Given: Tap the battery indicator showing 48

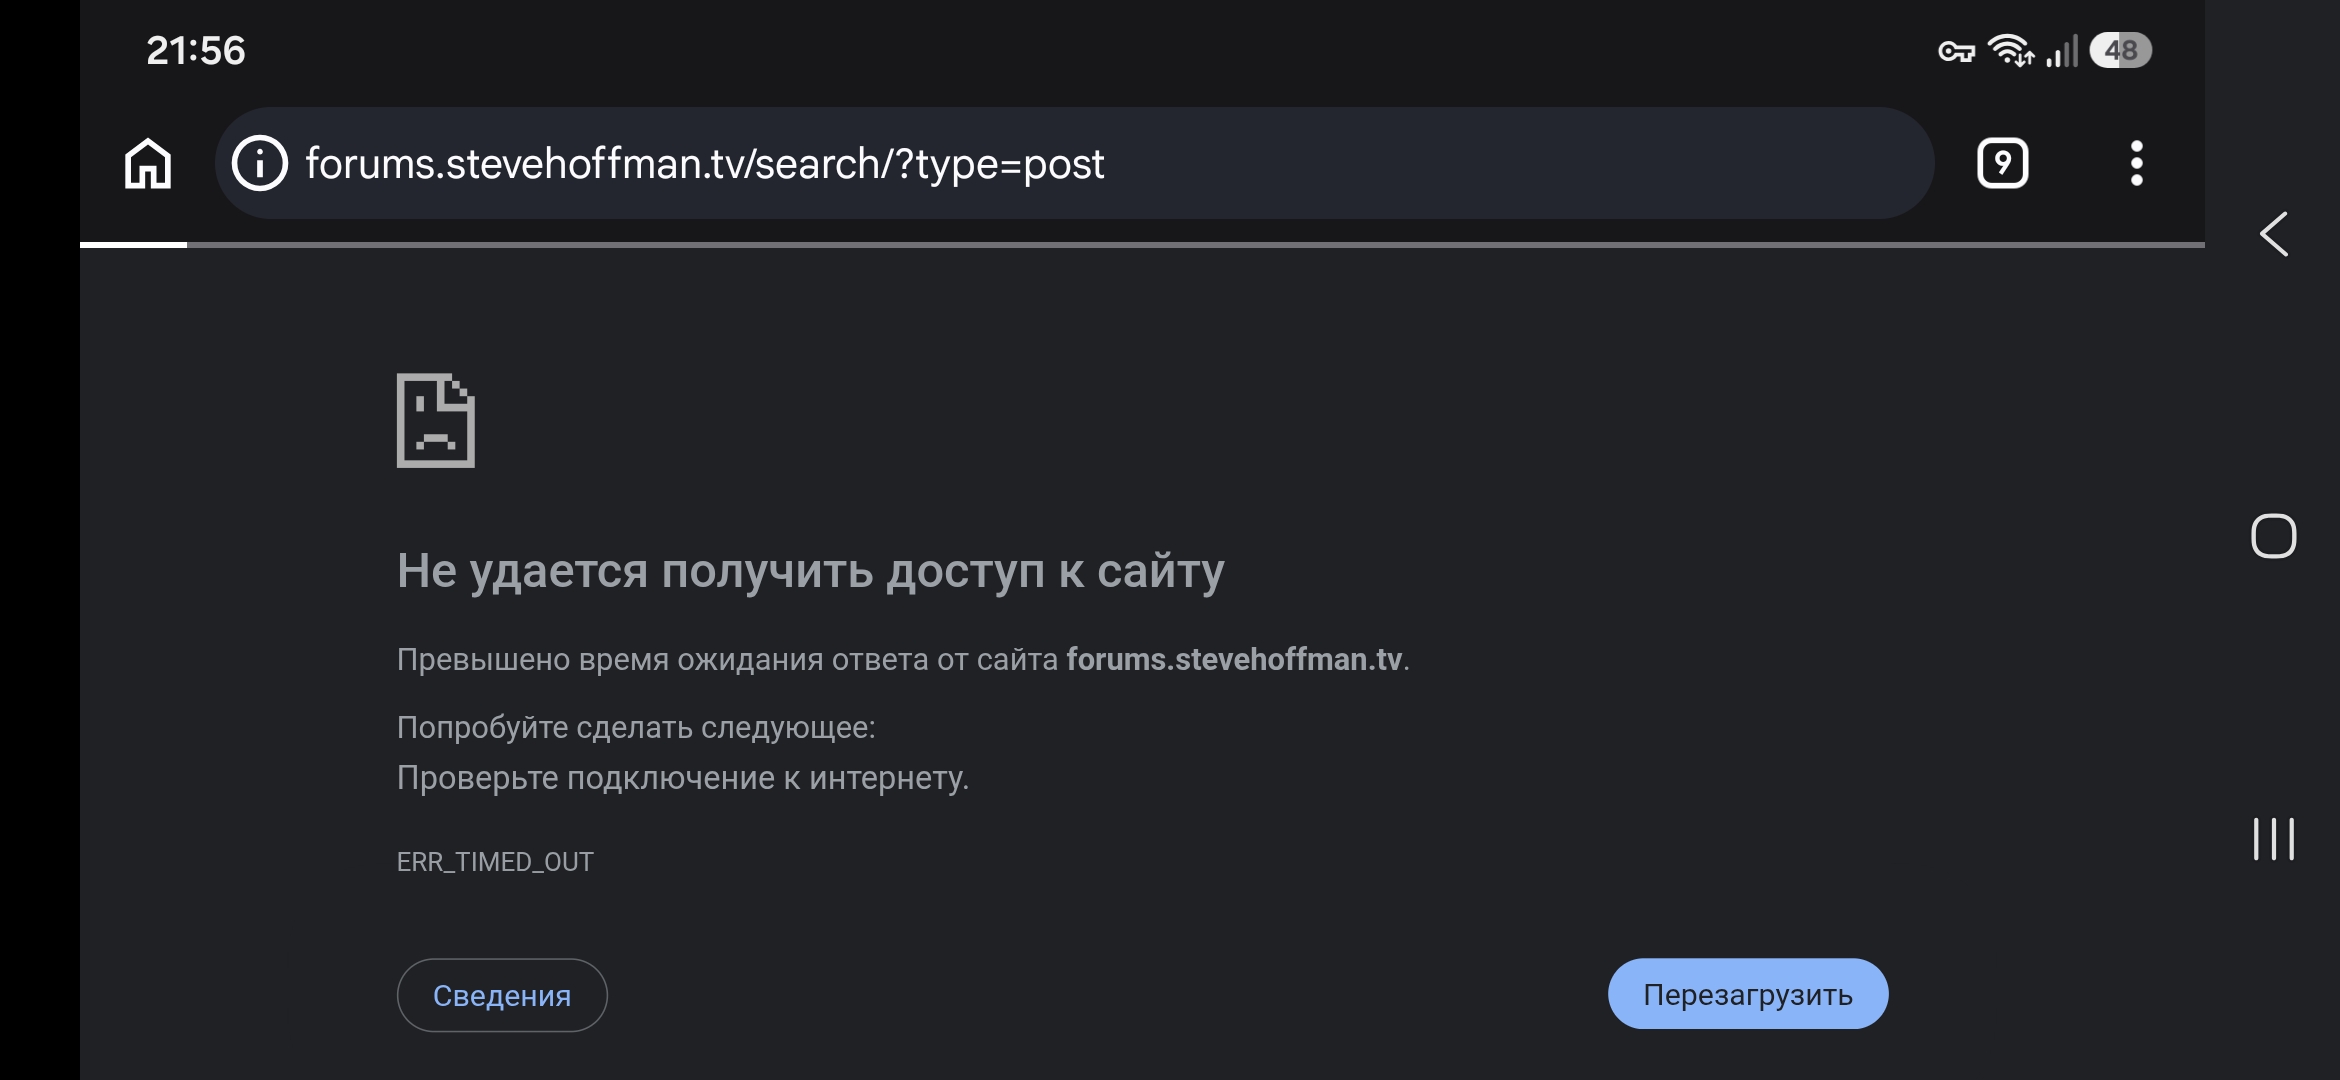Looking at the screenshot, I should [2120, 50].
